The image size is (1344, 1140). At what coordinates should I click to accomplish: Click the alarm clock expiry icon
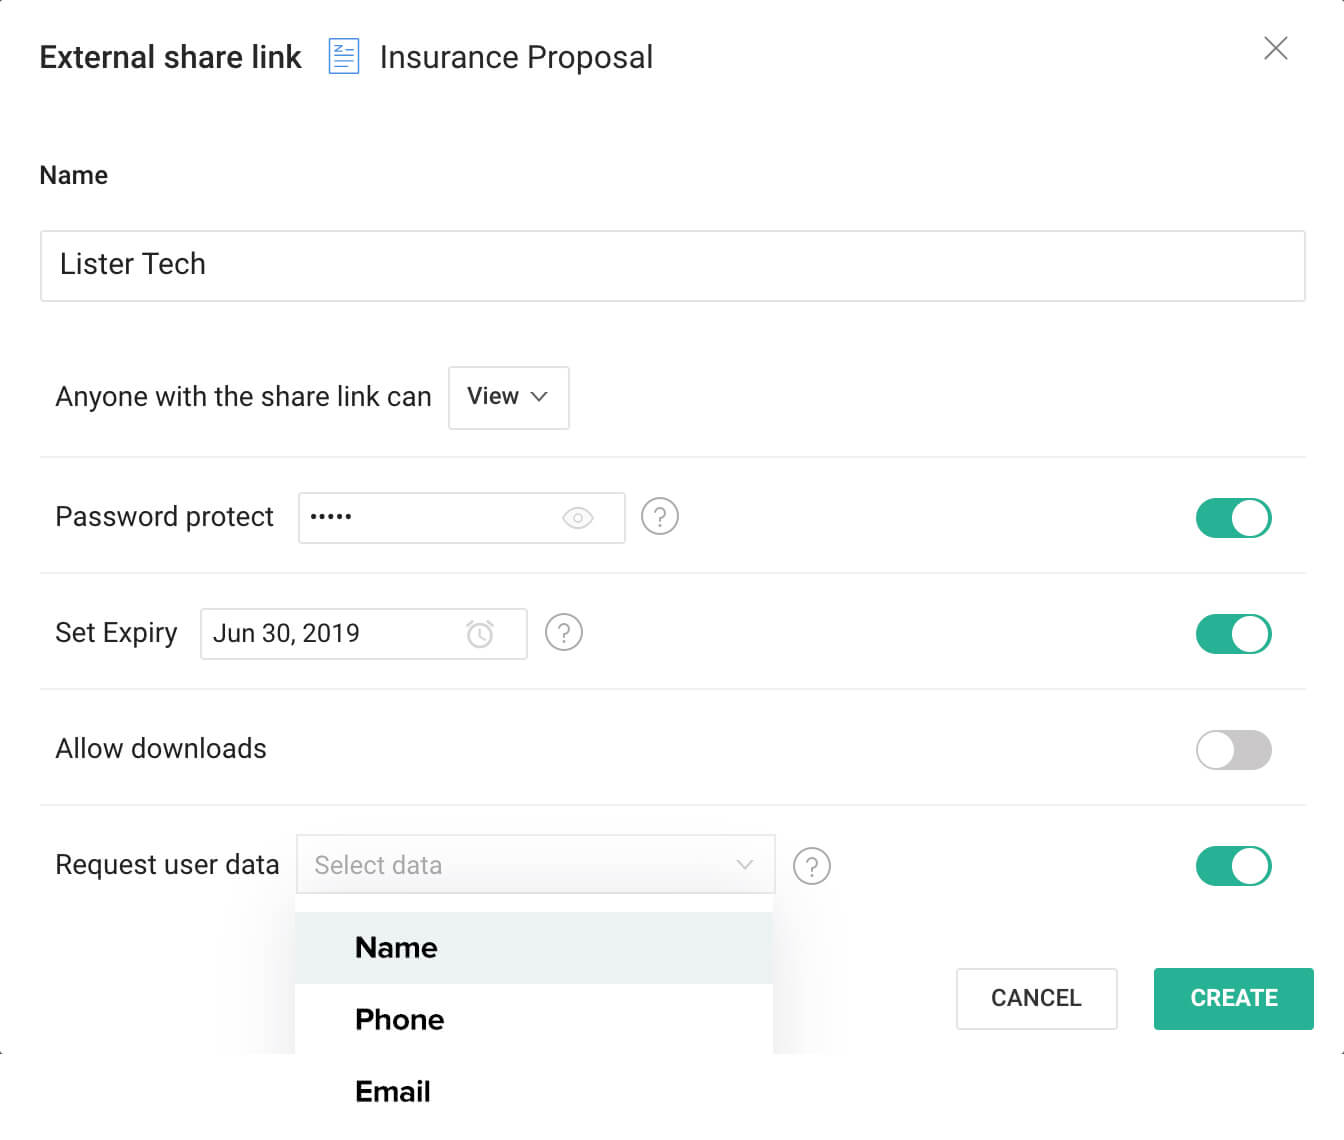pos(480,634)
